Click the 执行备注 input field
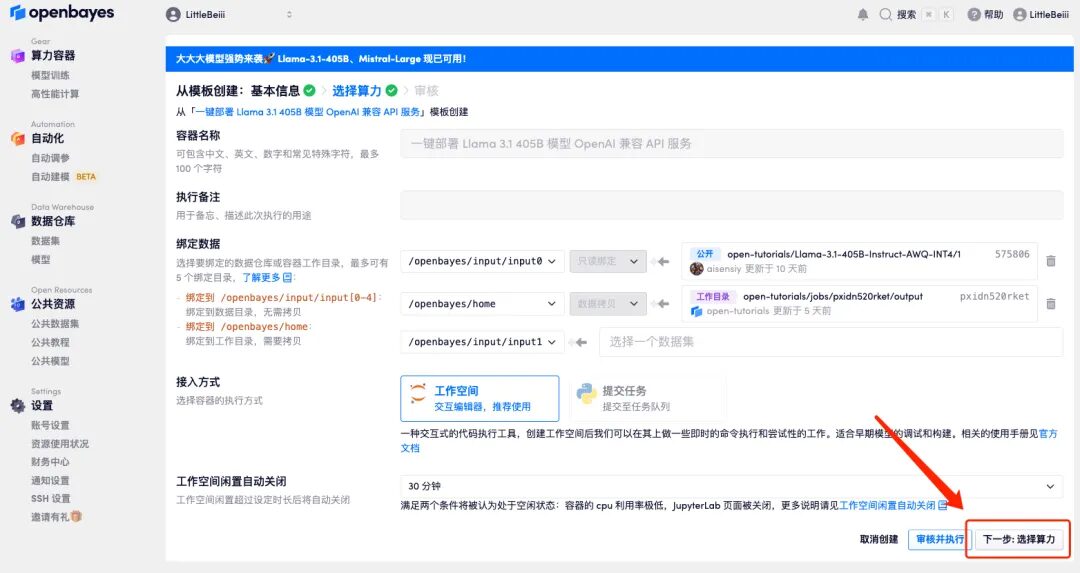The width and height of the screenshot is (1080, 573). pos(731,204)
